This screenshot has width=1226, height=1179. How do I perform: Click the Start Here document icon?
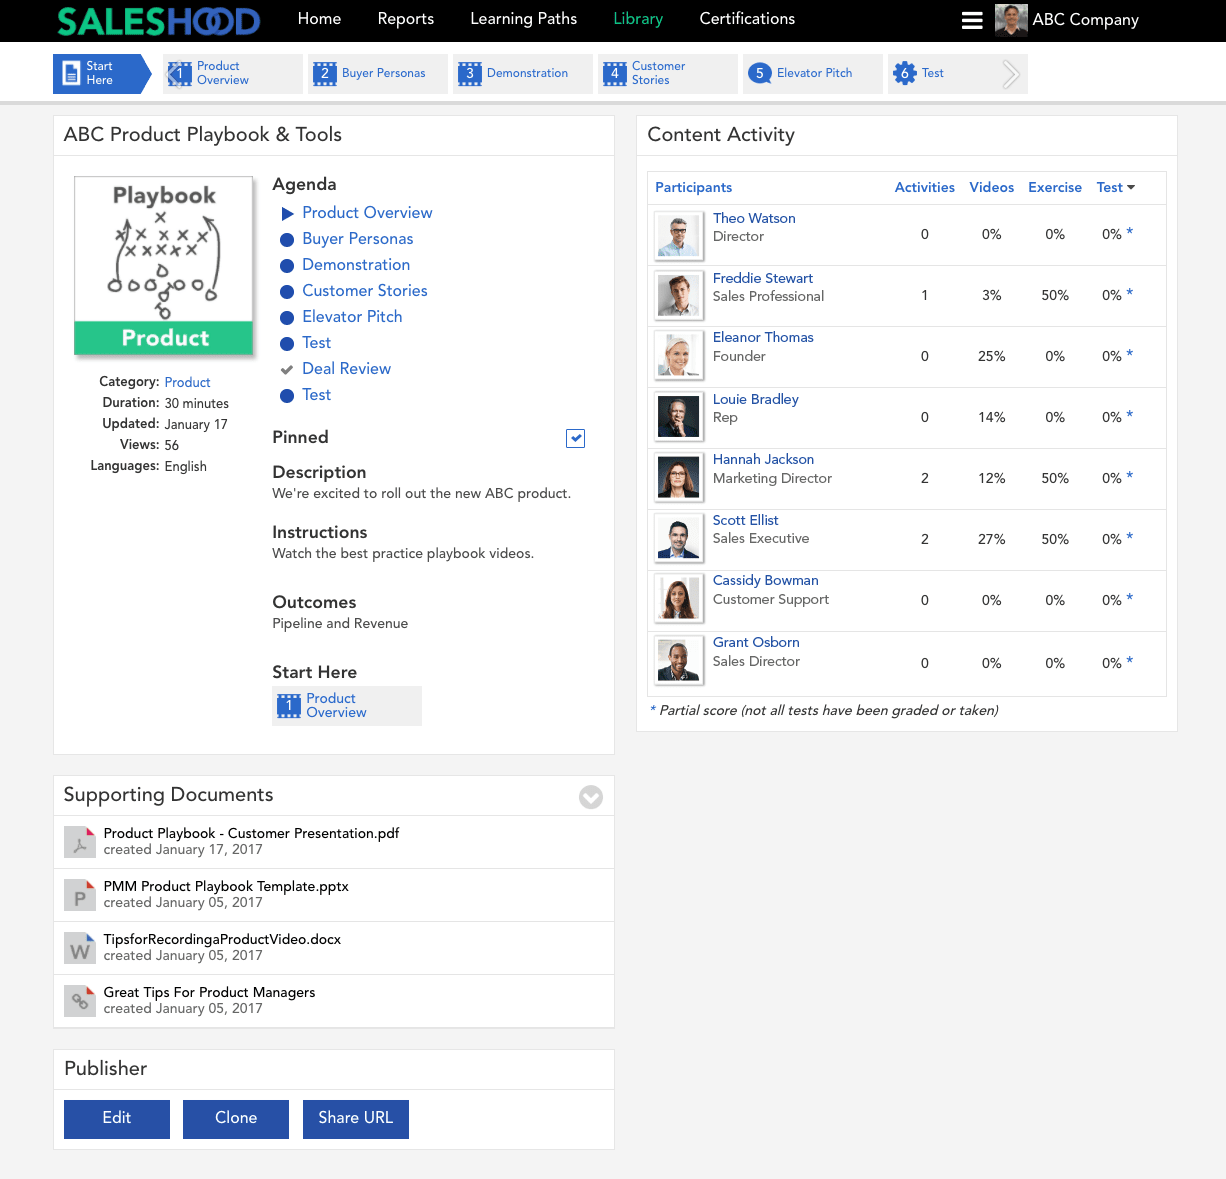71,73
